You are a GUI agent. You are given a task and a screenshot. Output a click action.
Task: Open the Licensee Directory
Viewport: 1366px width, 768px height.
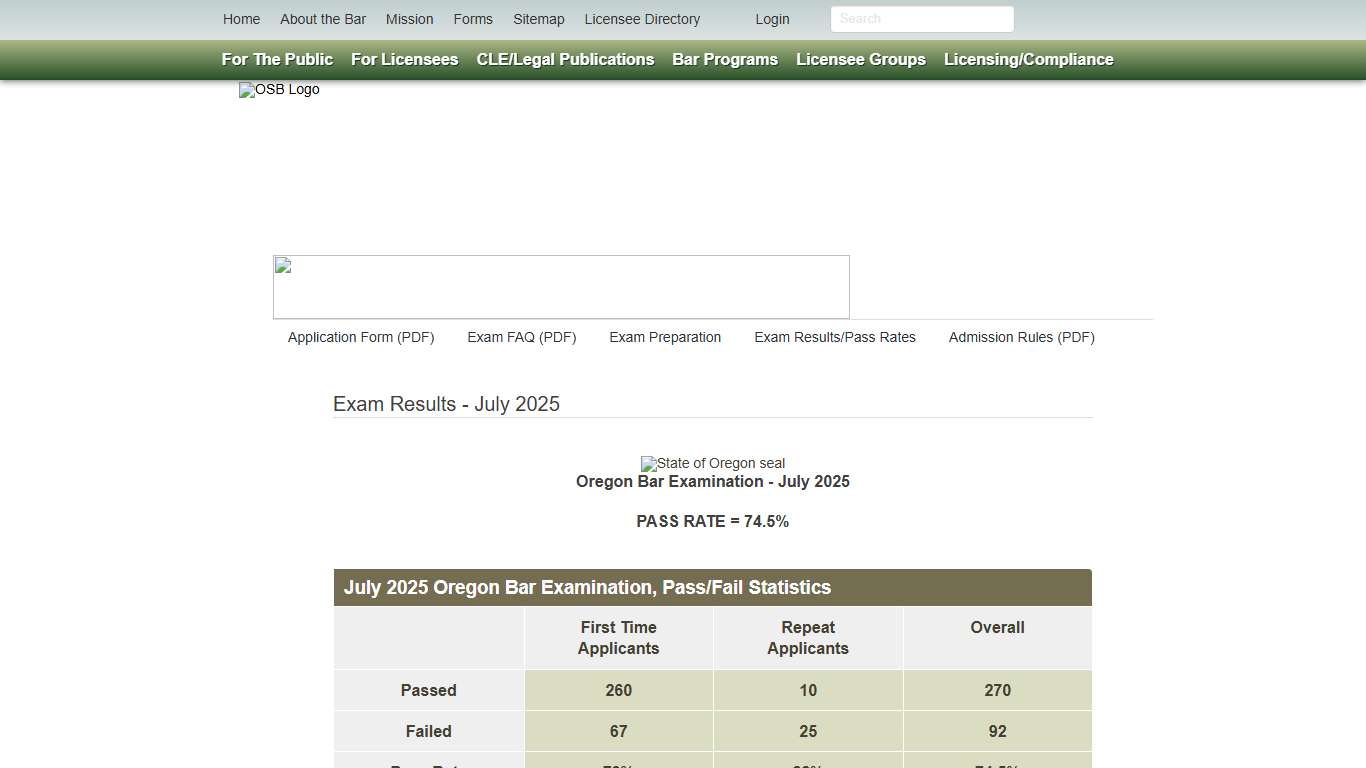click(x=642, y=19)
